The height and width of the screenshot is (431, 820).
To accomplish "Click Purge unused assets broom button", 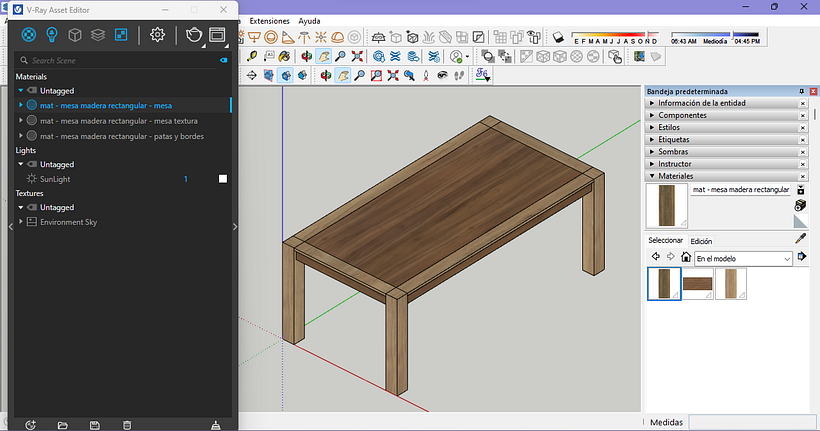I will pyautogui.click(x=215, y=425).
